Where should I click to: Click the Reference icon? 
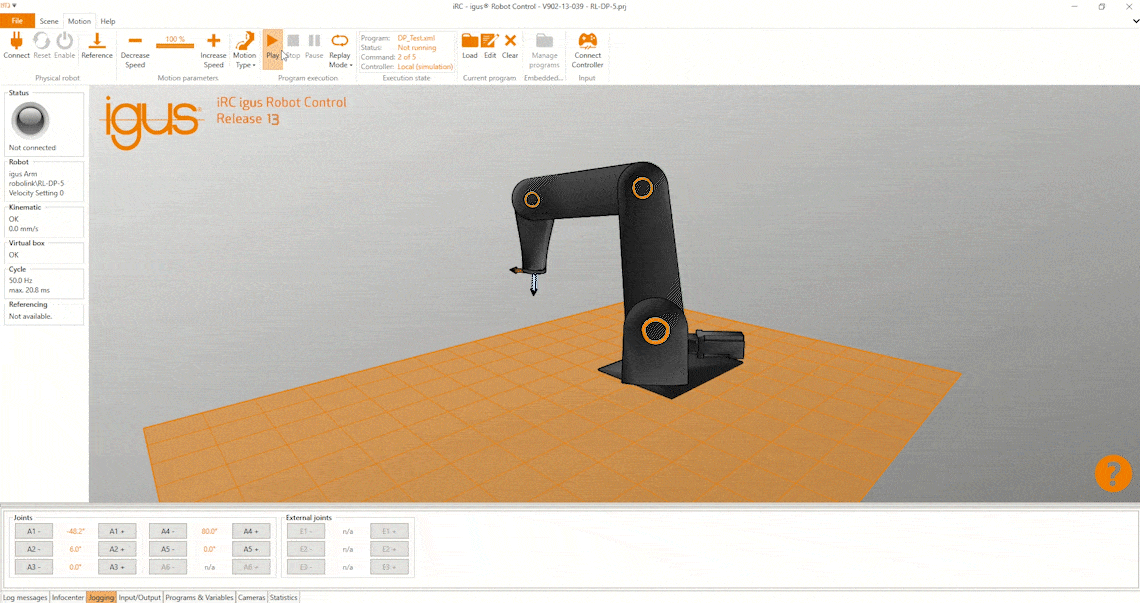point(97,45)
